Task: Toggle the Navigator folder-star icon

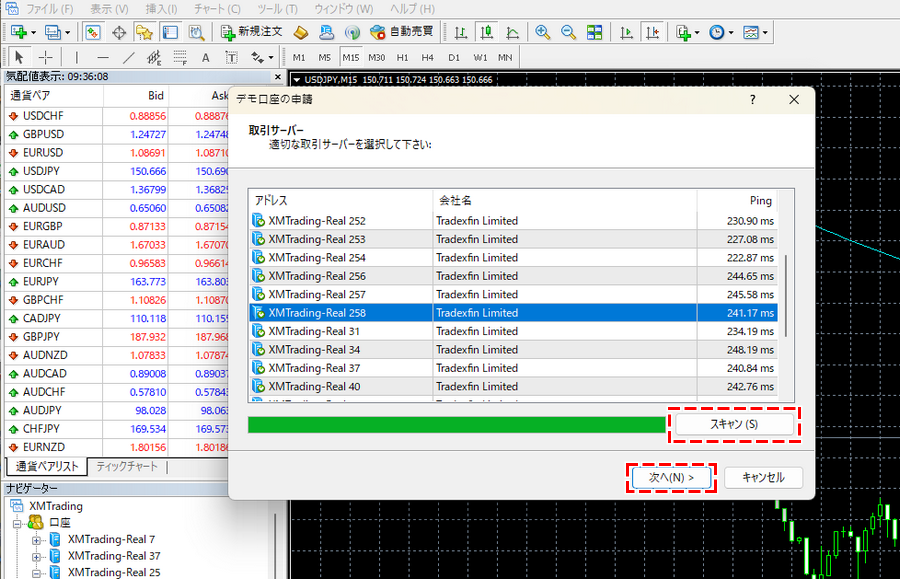Action: click(x=144, y=32)
